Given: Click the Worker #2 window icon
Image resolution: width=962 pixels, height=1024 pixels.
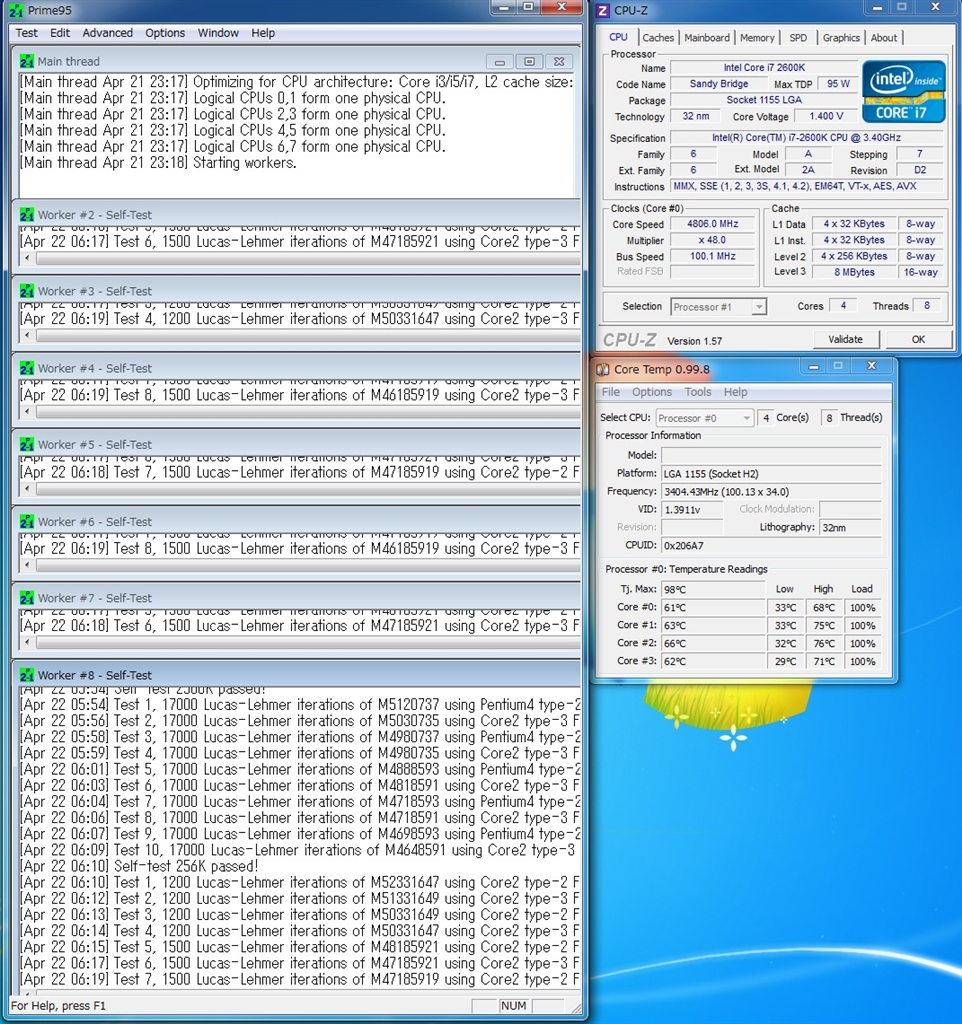Looking at the screenshot, I should tap(26, 215).
